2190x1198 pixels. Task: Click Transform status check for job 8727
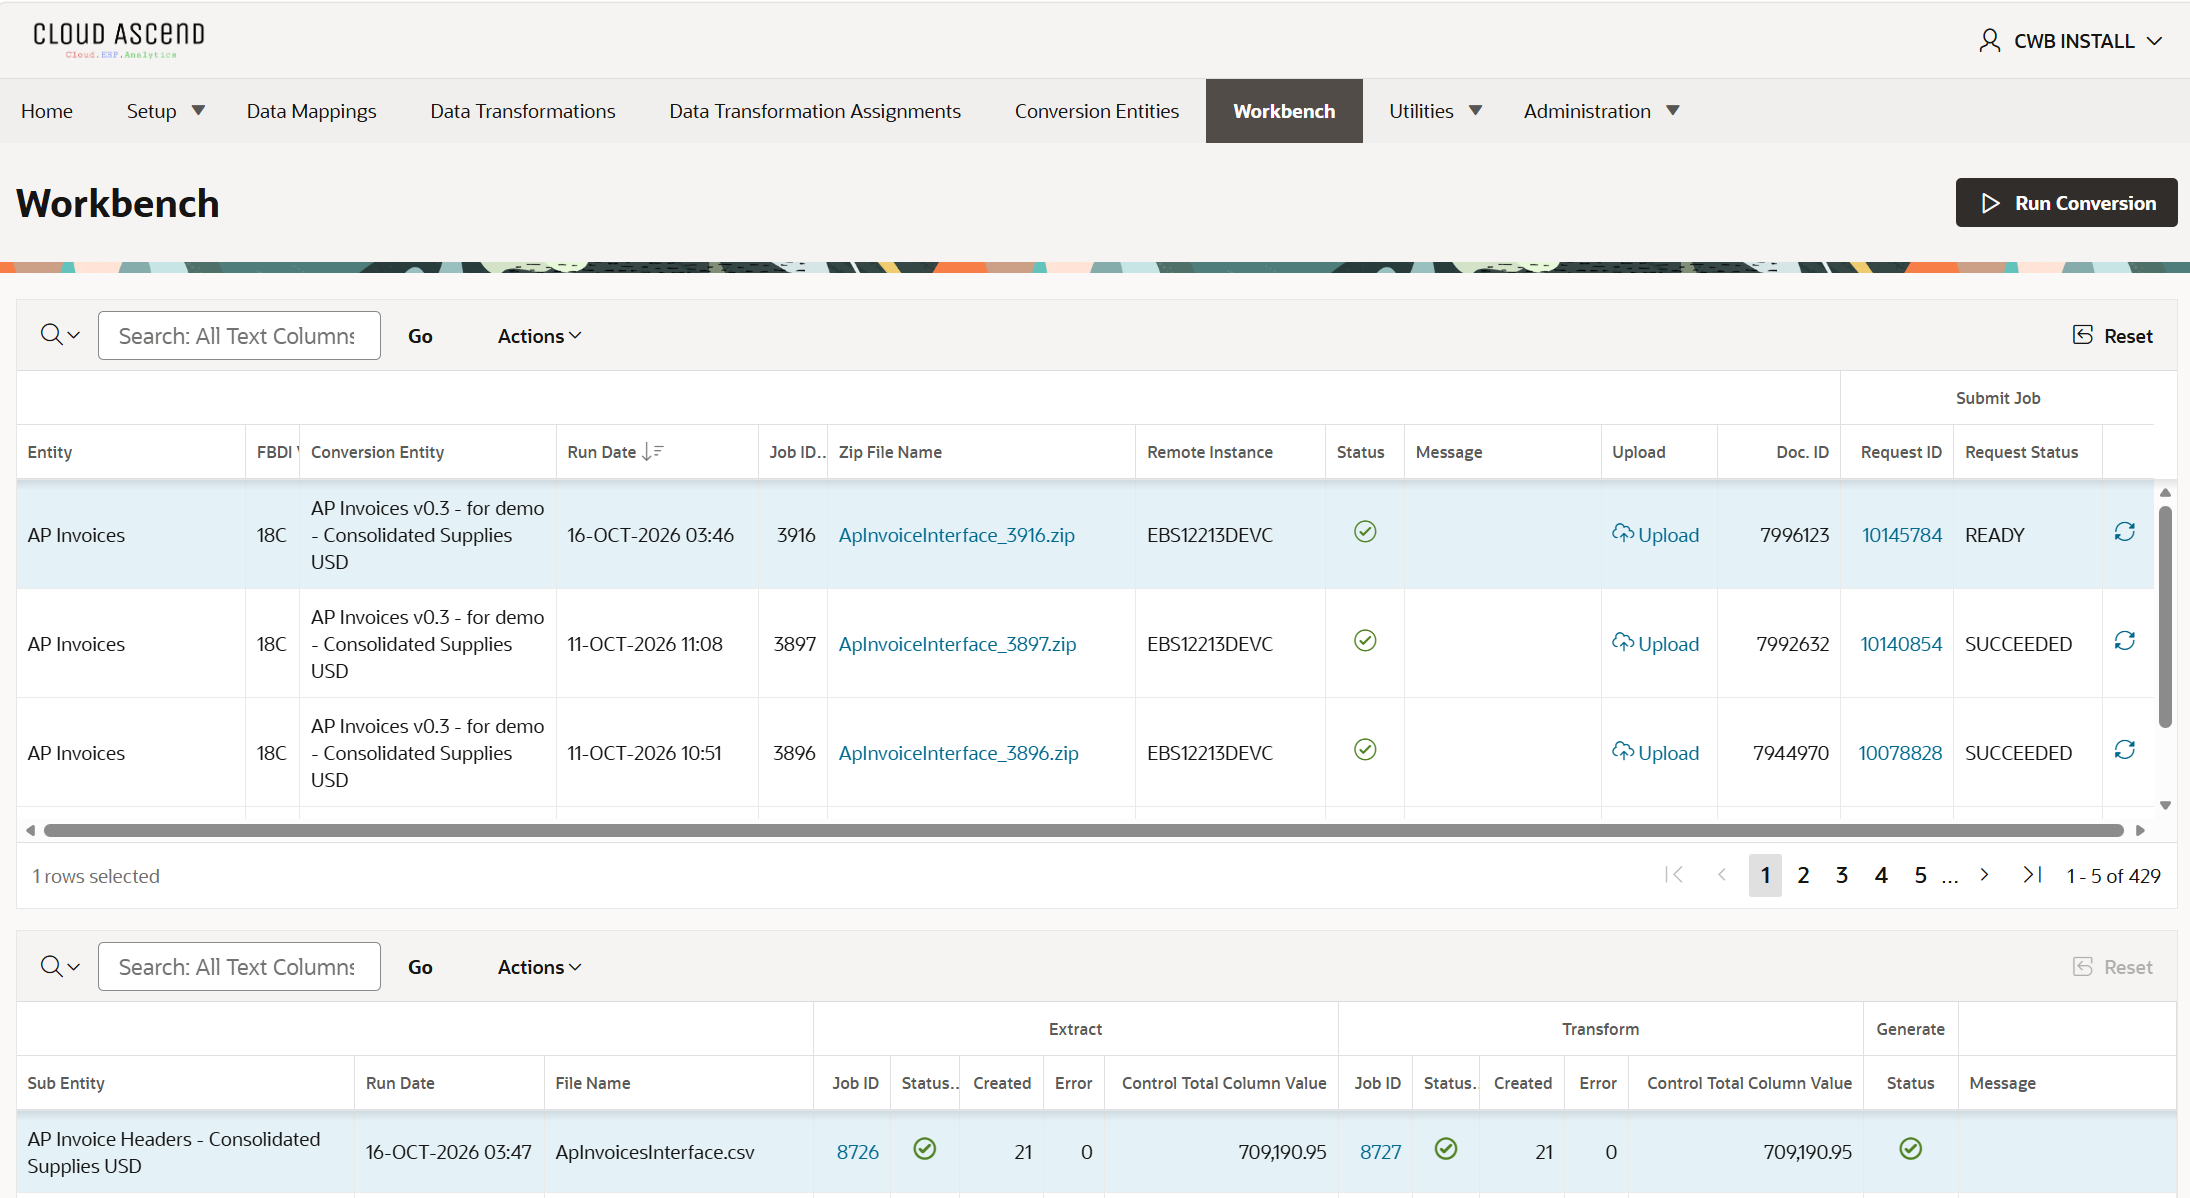coord(1446,1149)
